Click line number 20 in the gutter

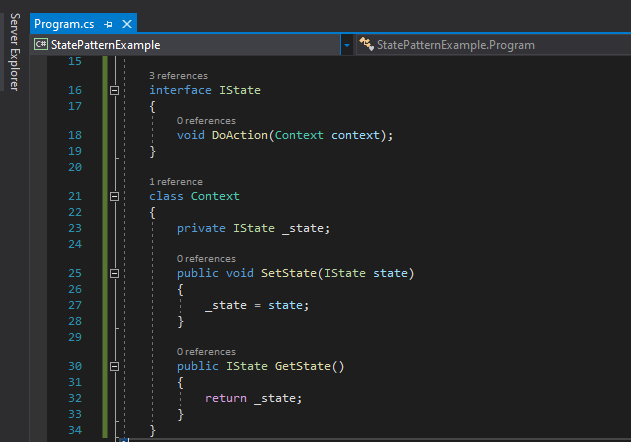pyautogui.click(x=75, y=167)
